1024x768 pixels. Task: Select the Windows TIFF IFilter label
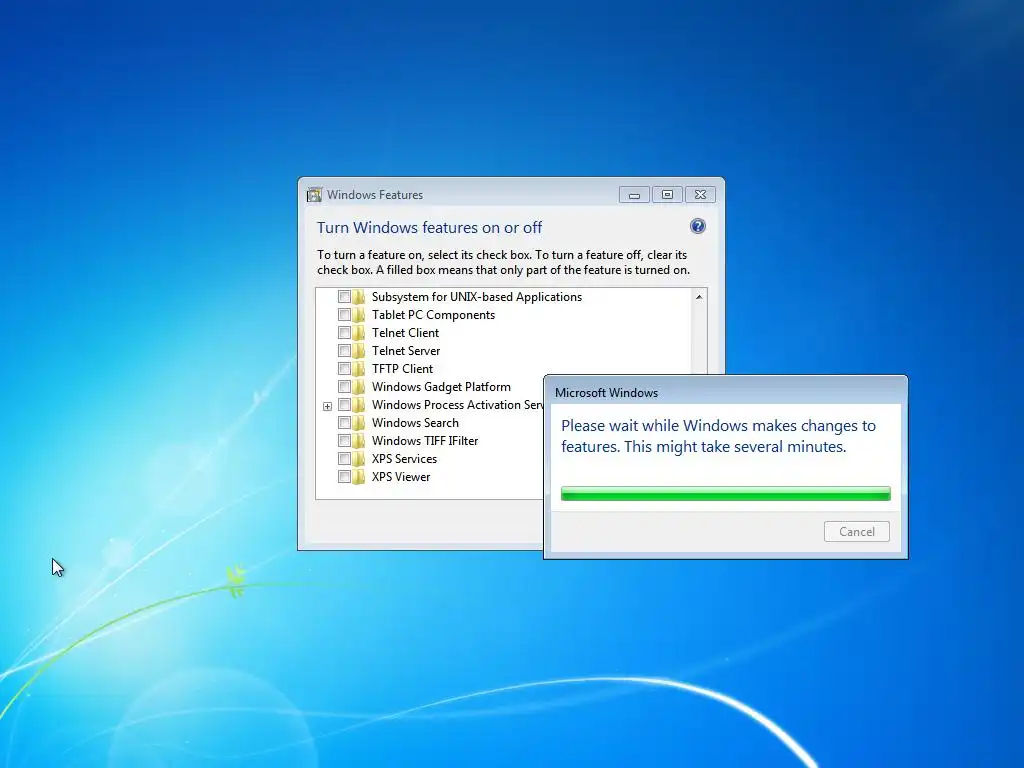click(x=425, y=441)
